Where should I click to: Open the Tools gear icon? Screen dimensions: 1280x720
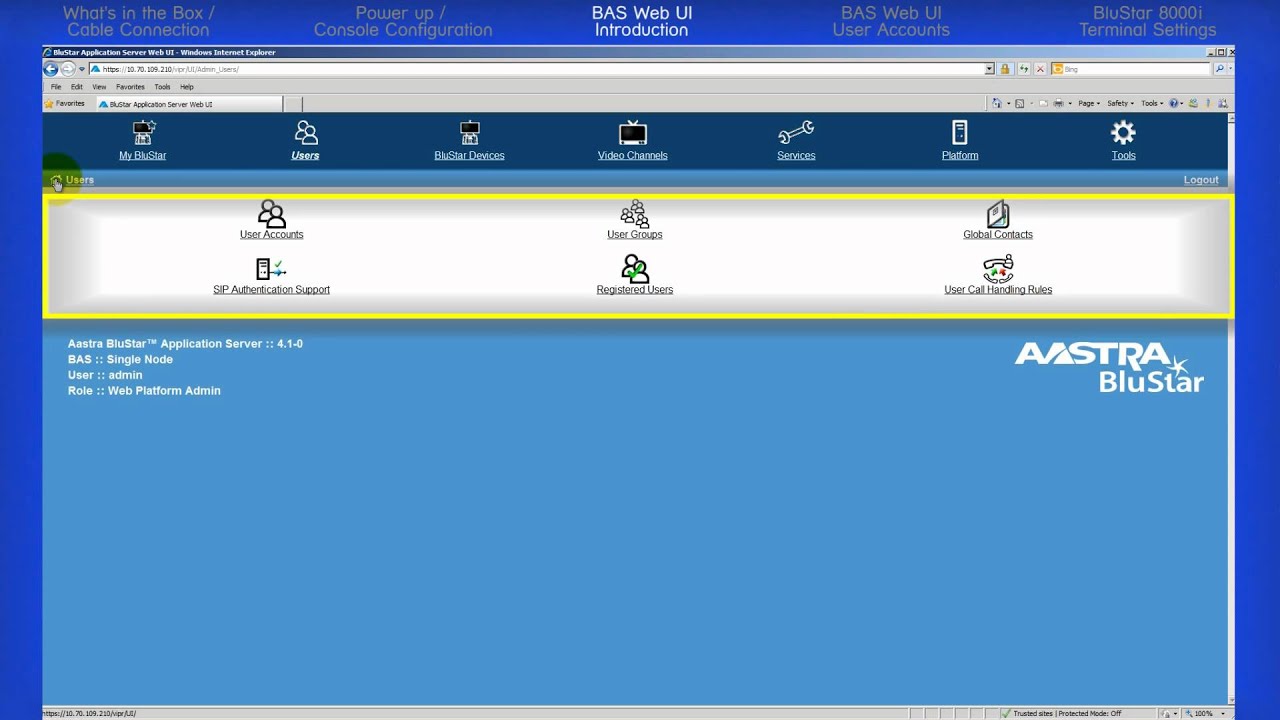[x=1123, y=133]
